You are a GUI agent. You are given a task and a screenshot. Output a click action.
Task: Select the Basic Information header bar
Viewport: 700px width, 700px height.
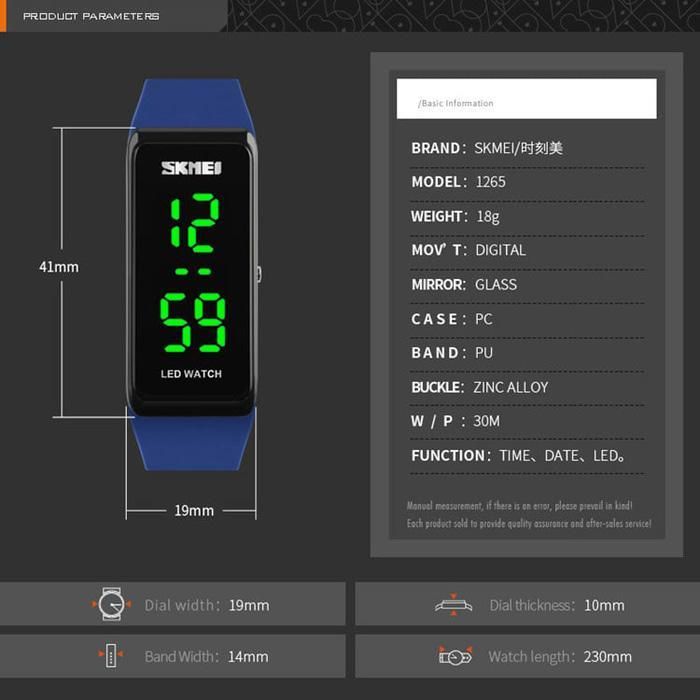[526, 100]
